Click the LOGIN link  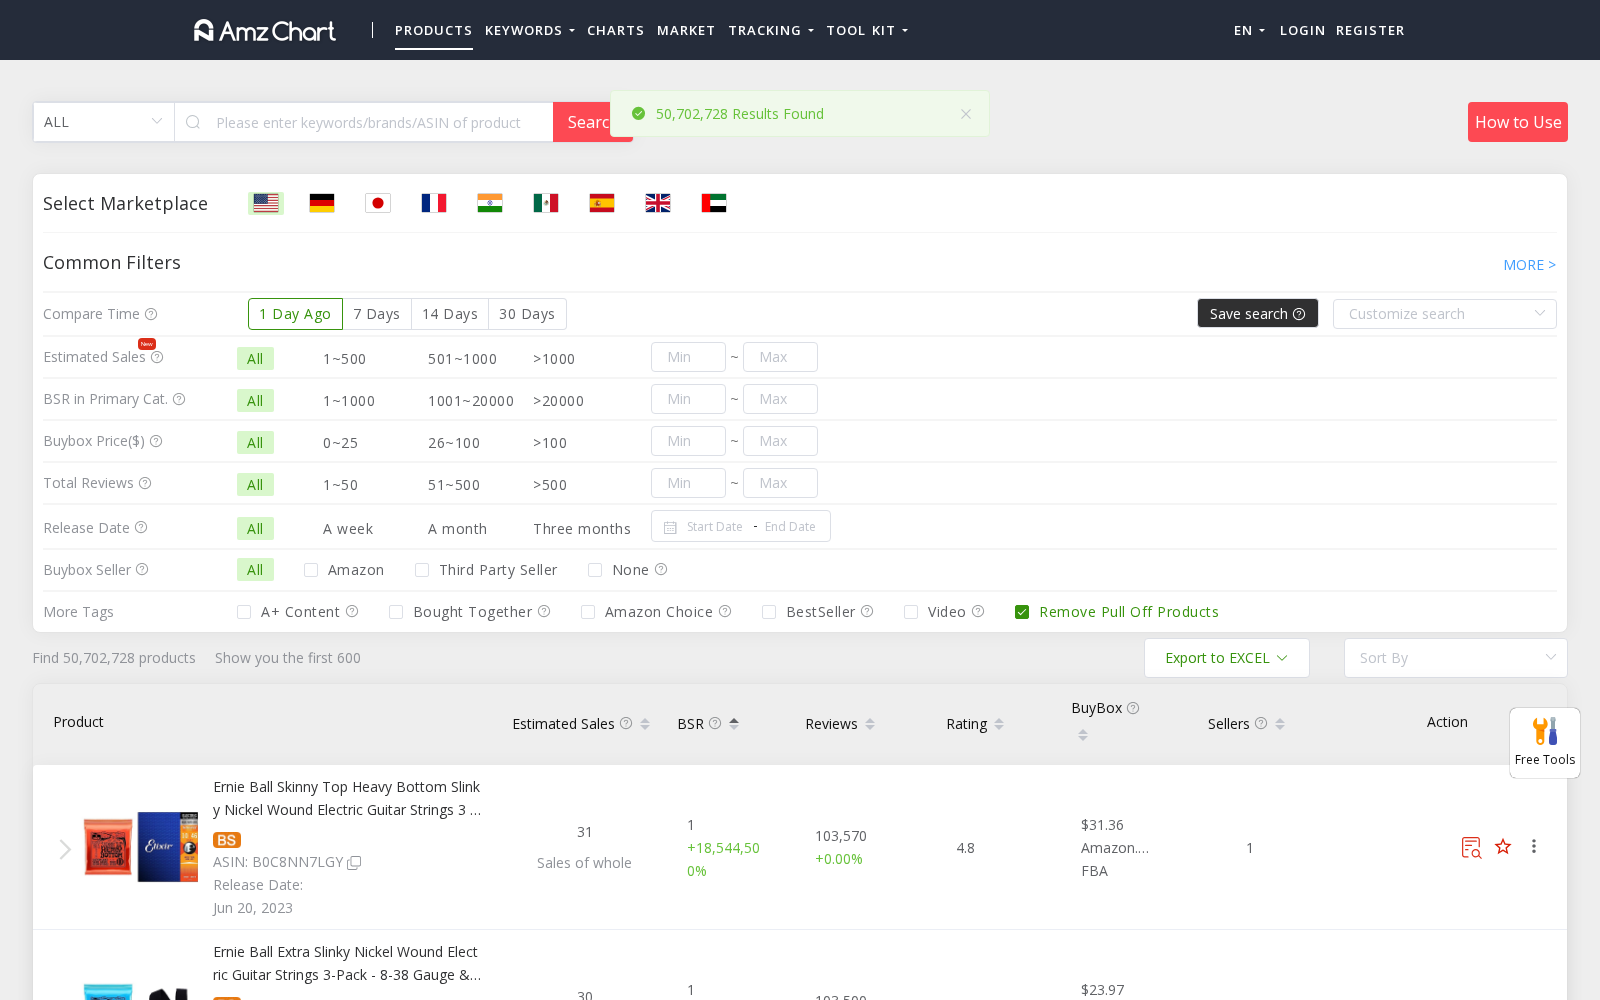tap(1302, 31)
